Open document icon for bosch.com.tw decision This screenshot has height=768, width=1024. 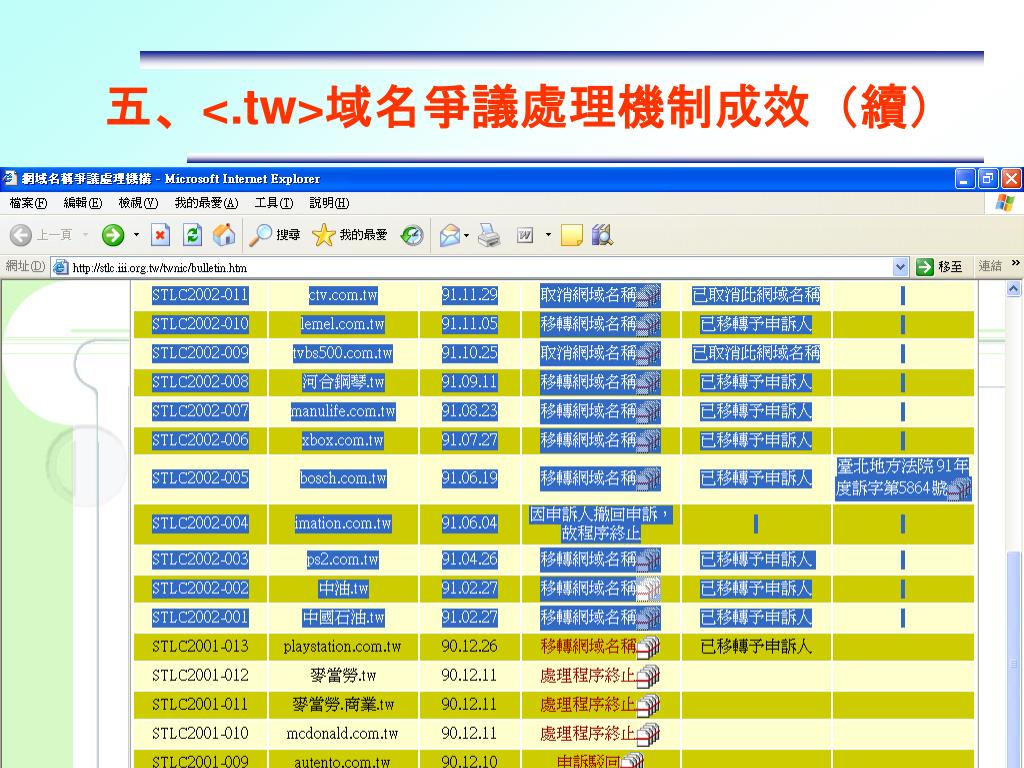pos(649,479)
